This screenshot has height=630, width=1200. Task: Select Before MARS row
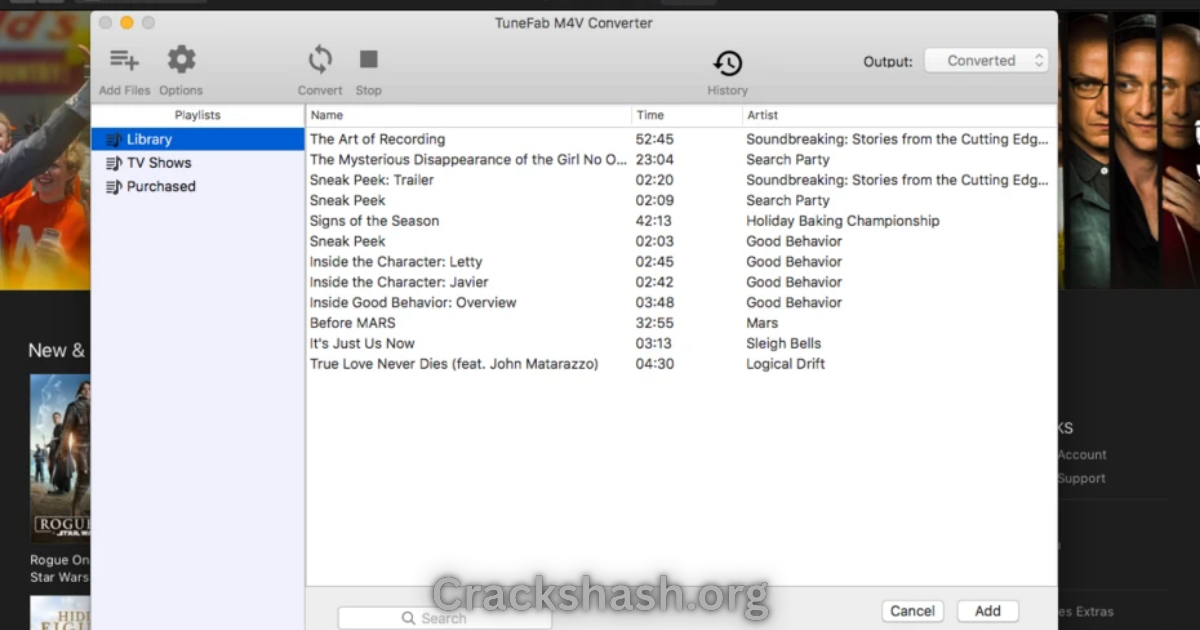[681, 323]
